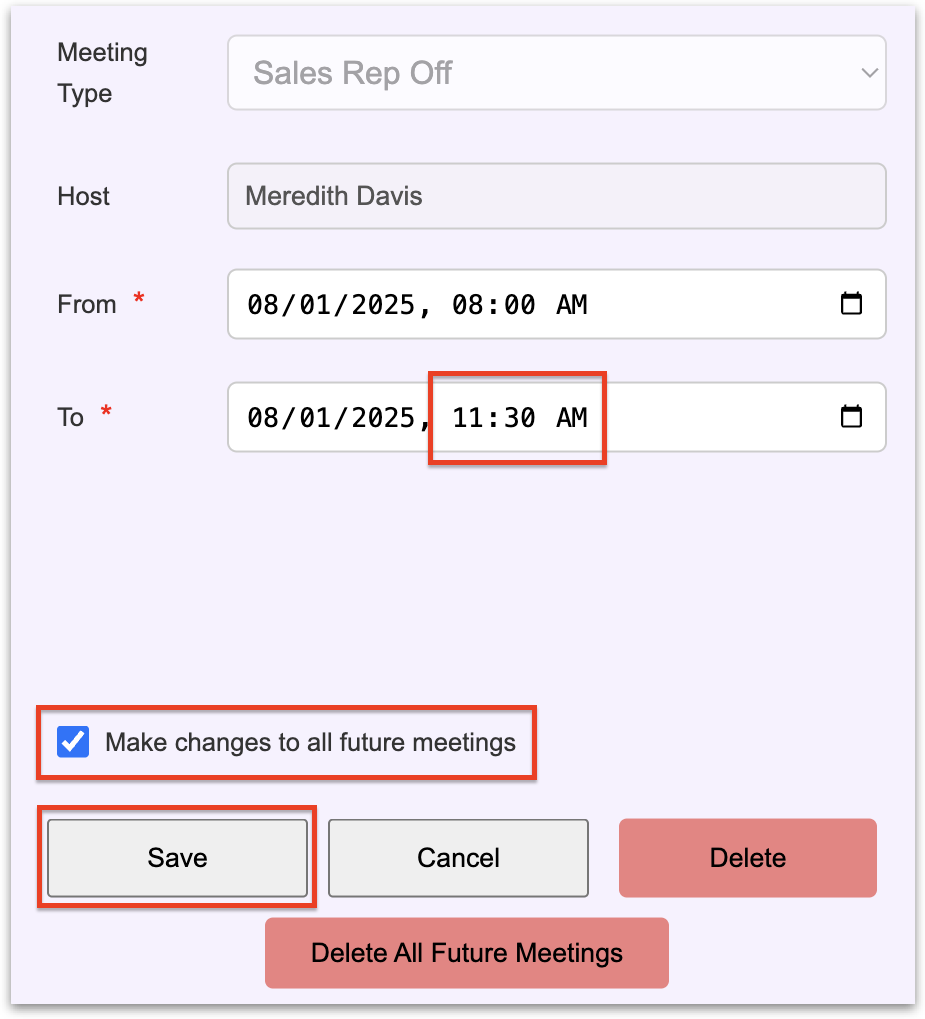Viewport: 925px width, 1019px height.
Task: Click the Cancel button
Action: [x=458, y=858]
